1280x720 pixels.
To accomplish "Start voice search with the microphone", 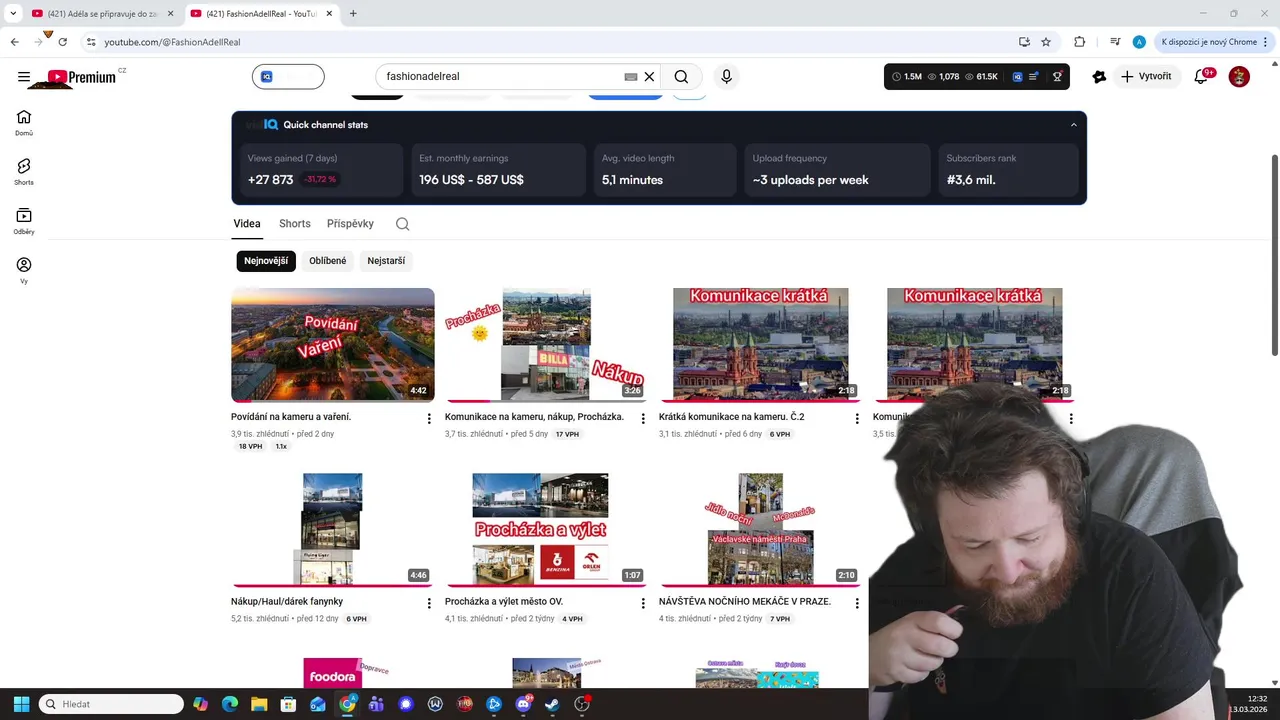I will (727, 77).
